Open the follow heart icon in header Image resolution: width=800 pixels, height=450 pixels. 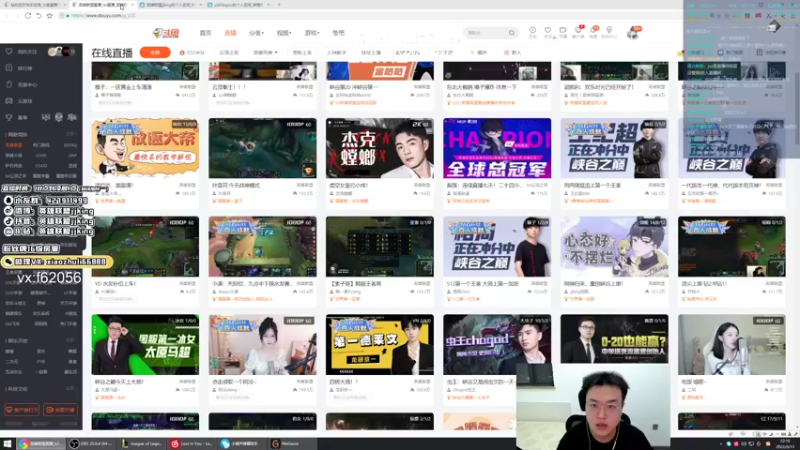coord(547,32)
